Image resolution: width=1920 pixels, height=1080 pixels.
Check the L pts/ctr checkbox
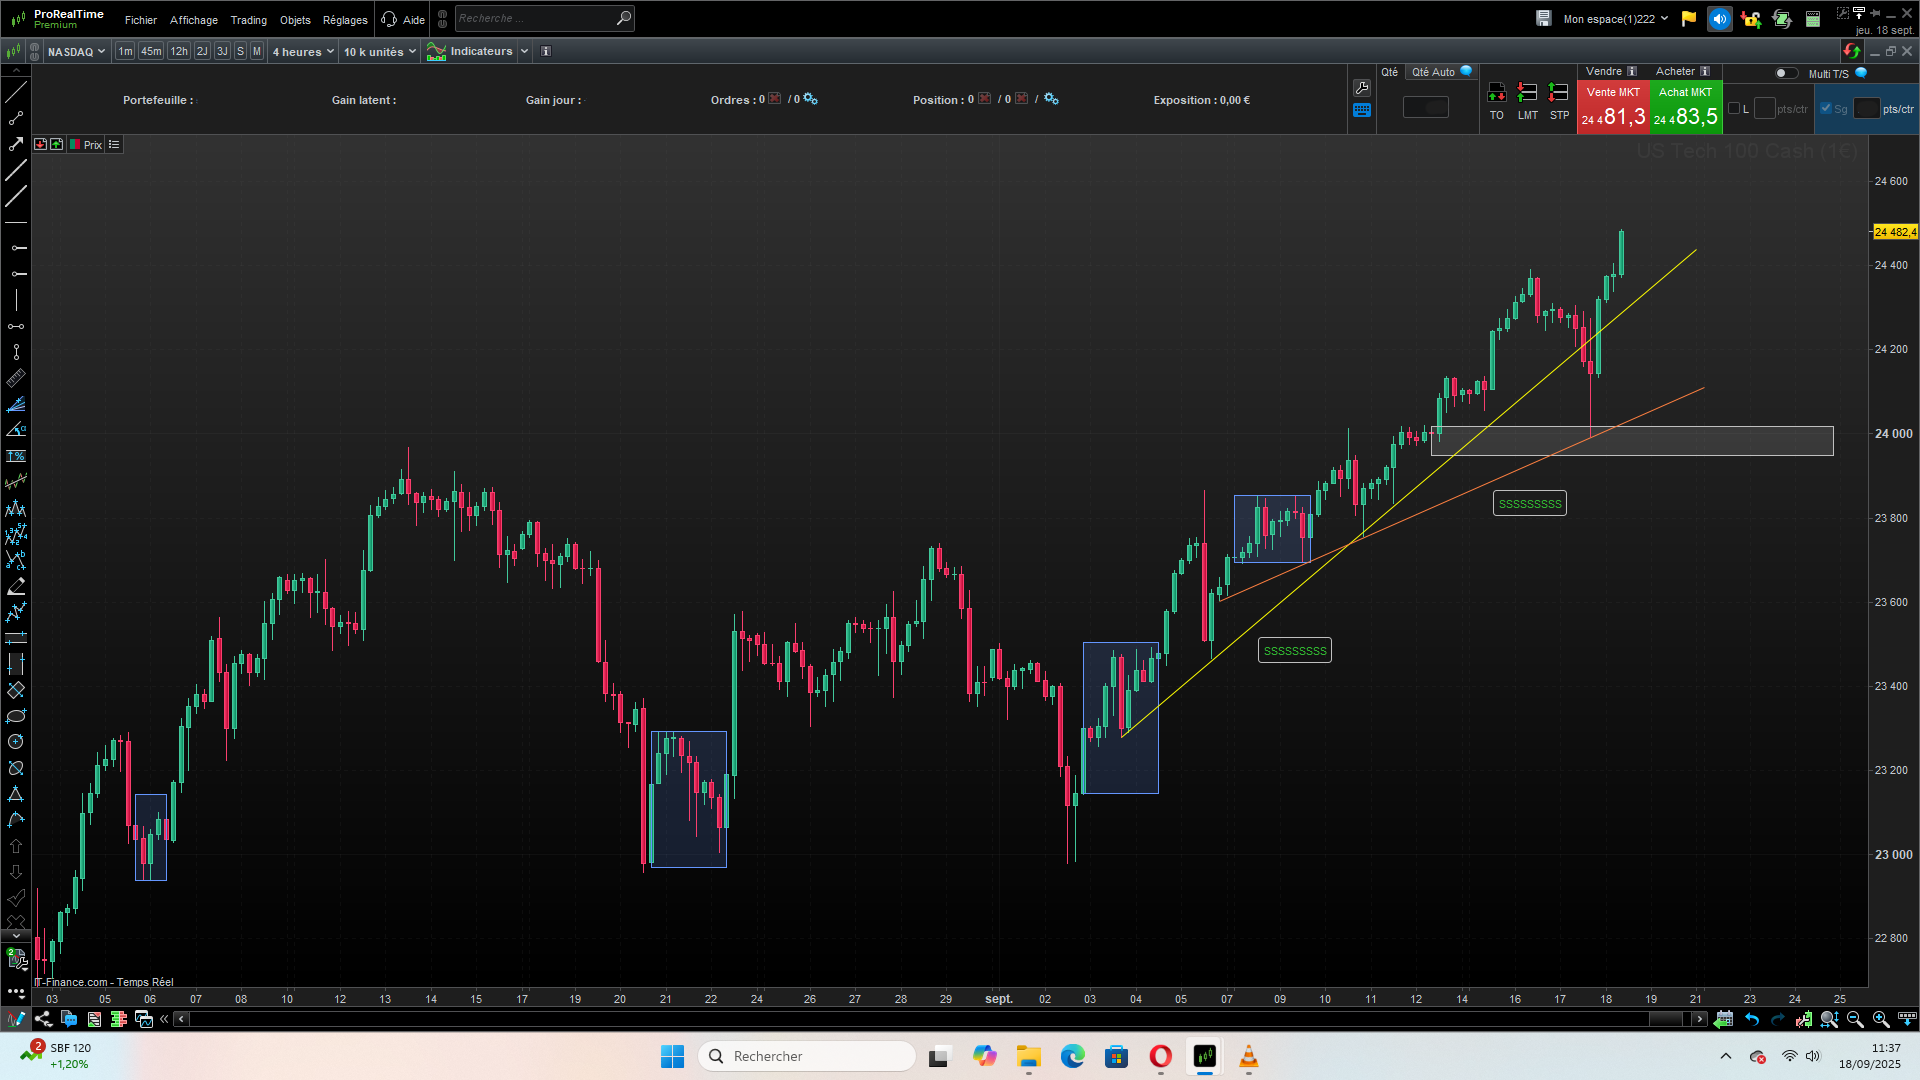click(1735, 109)
